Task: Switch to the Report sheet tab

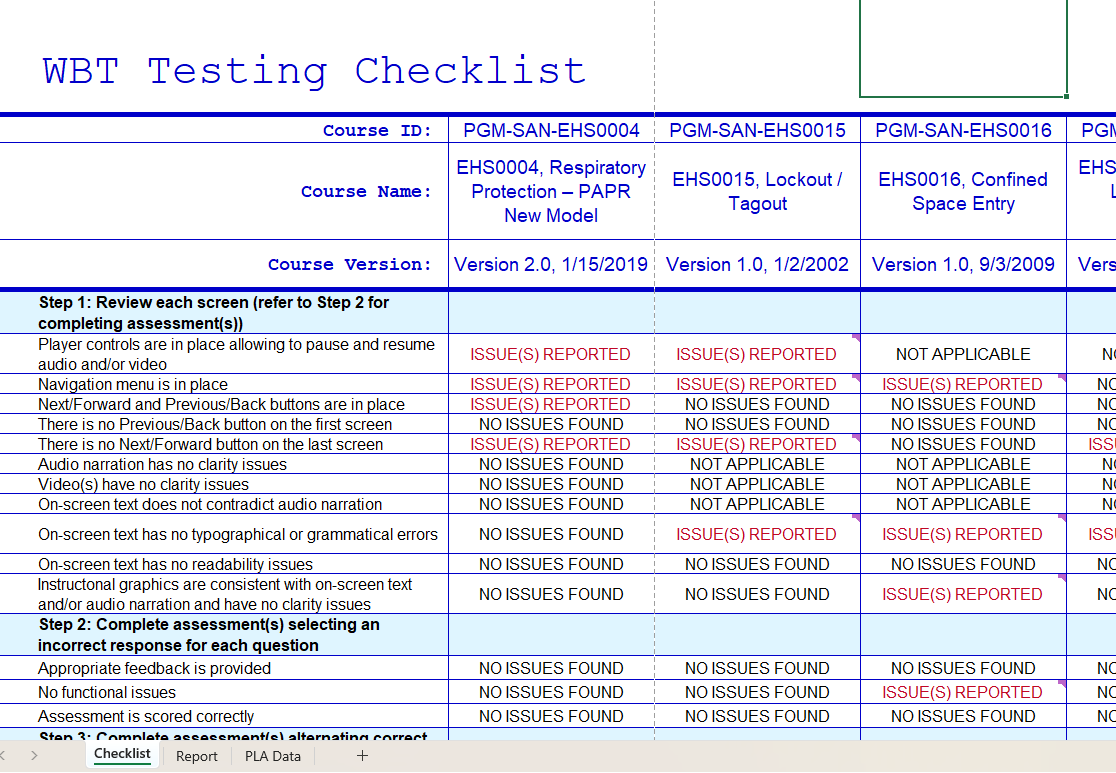Action: [196, 756]
